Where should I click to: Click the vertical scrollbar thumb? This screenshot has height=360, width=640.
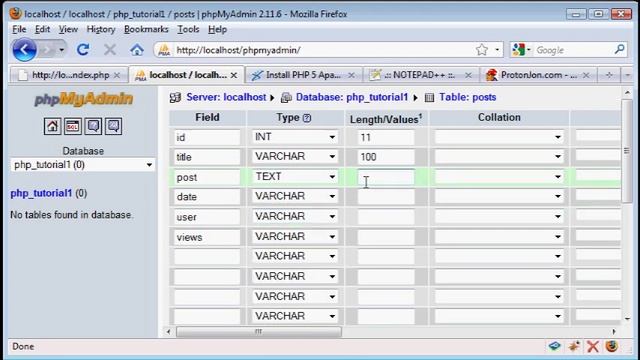pos(627,151)
